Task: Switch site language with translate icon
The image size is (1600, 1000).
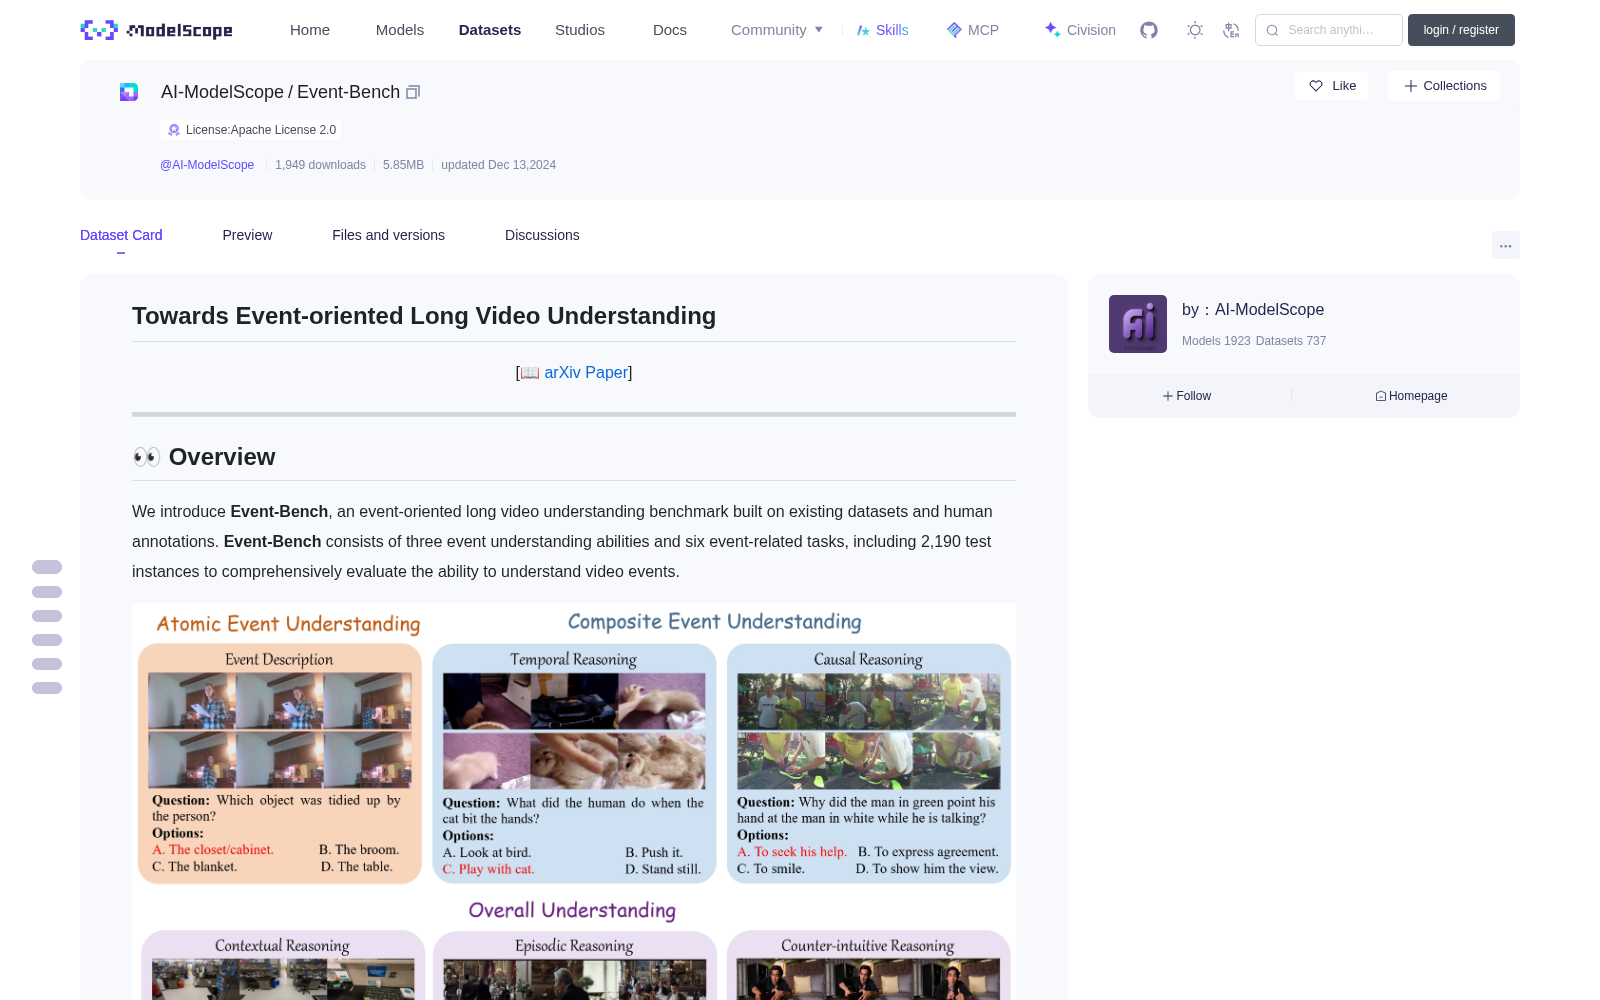Action: pyautogui.click(x=1231, y=30)
